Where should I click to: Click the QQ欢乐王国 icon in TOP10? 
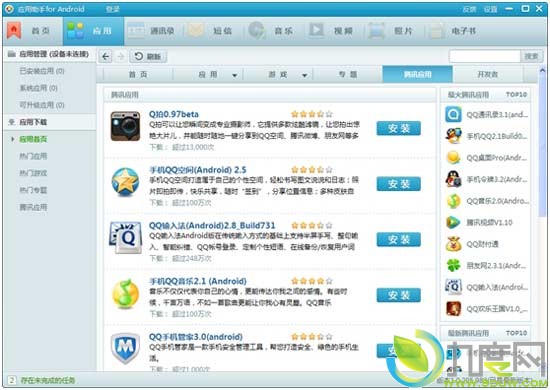click(x=453, y=309)
